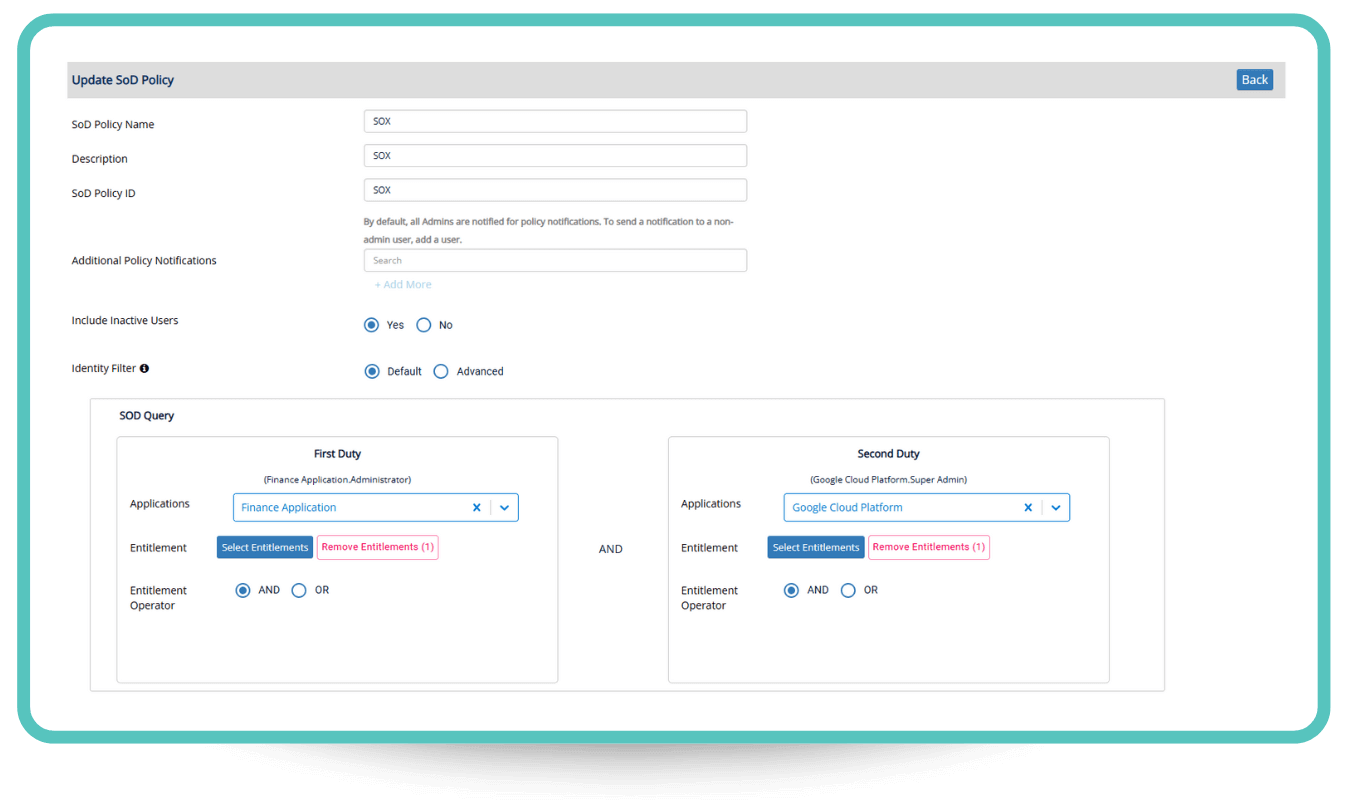The width and height of the screenshot is (1350, 800).
Task: Click the info icon beside Identity Filter
Action: click(x=144, y=367)
